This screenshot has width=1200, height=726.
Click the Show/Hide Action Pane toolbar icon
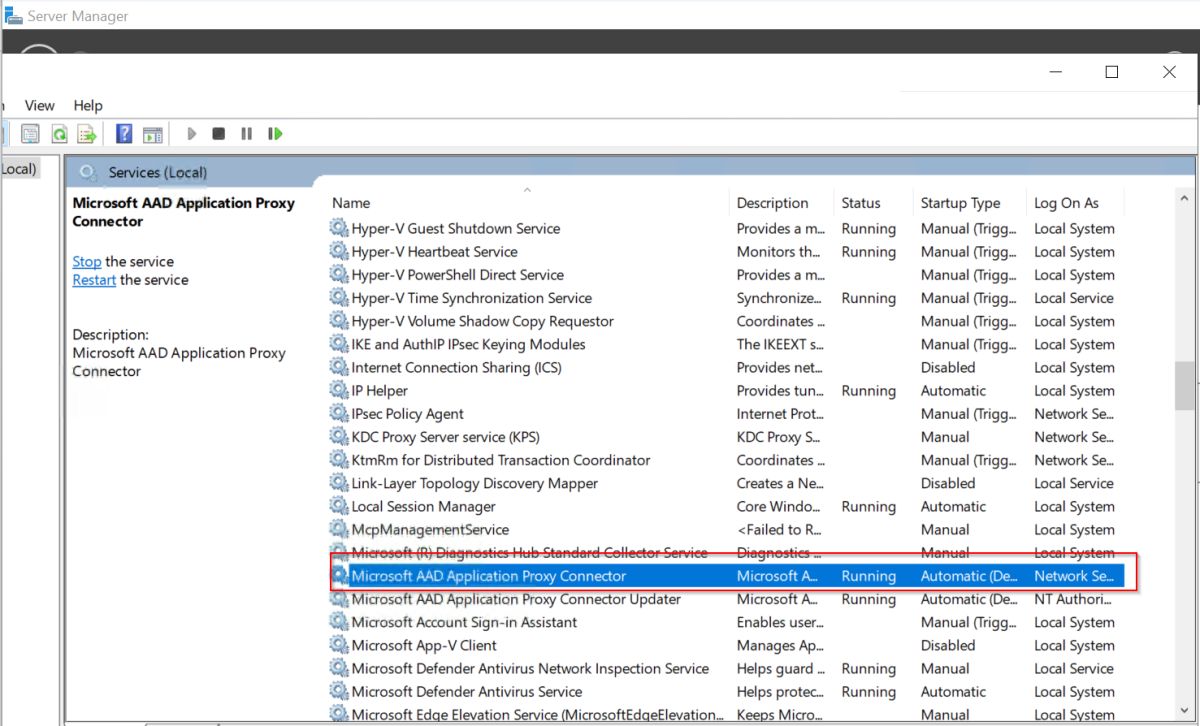(x=152, y=133)
